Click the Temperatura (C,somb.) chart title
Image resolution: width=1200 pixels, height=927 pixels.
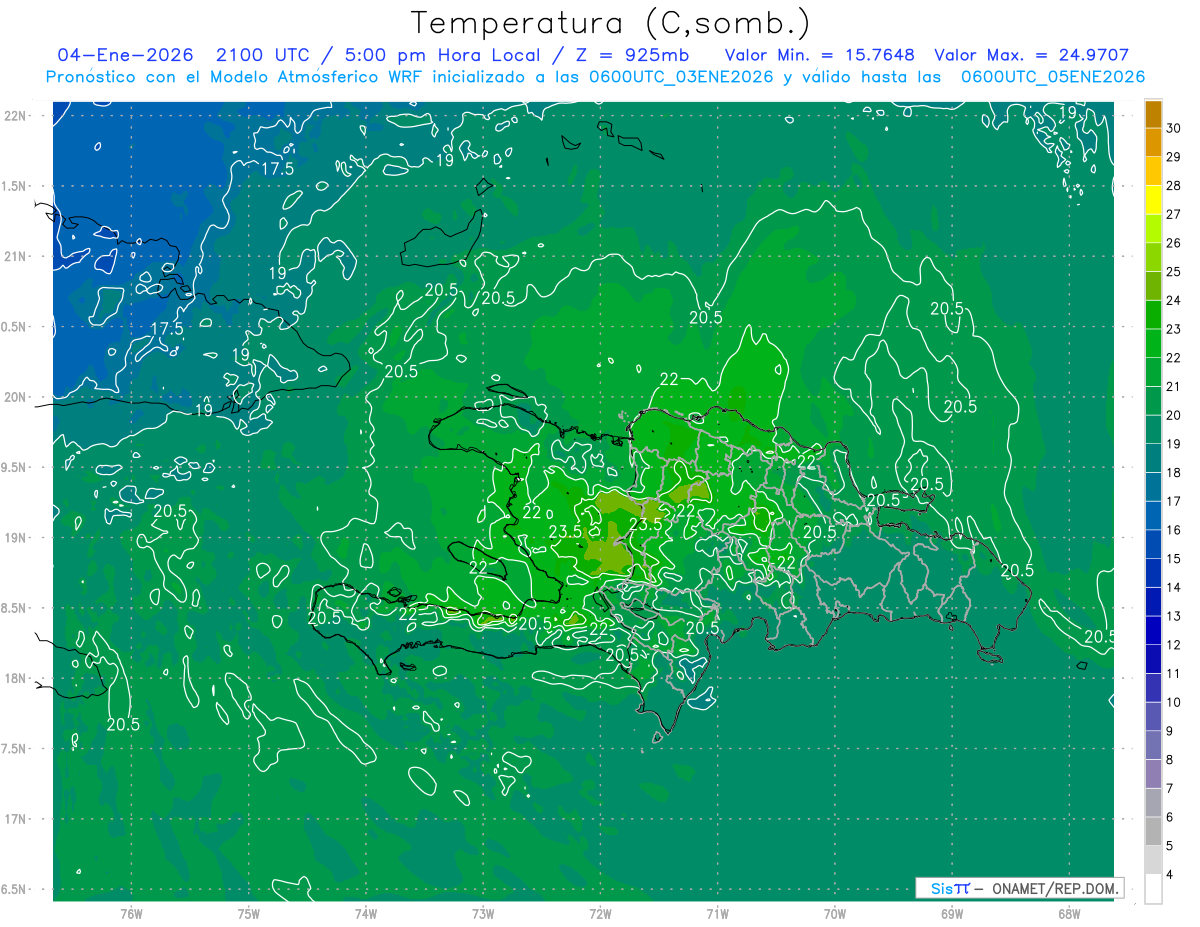(610, 23)
